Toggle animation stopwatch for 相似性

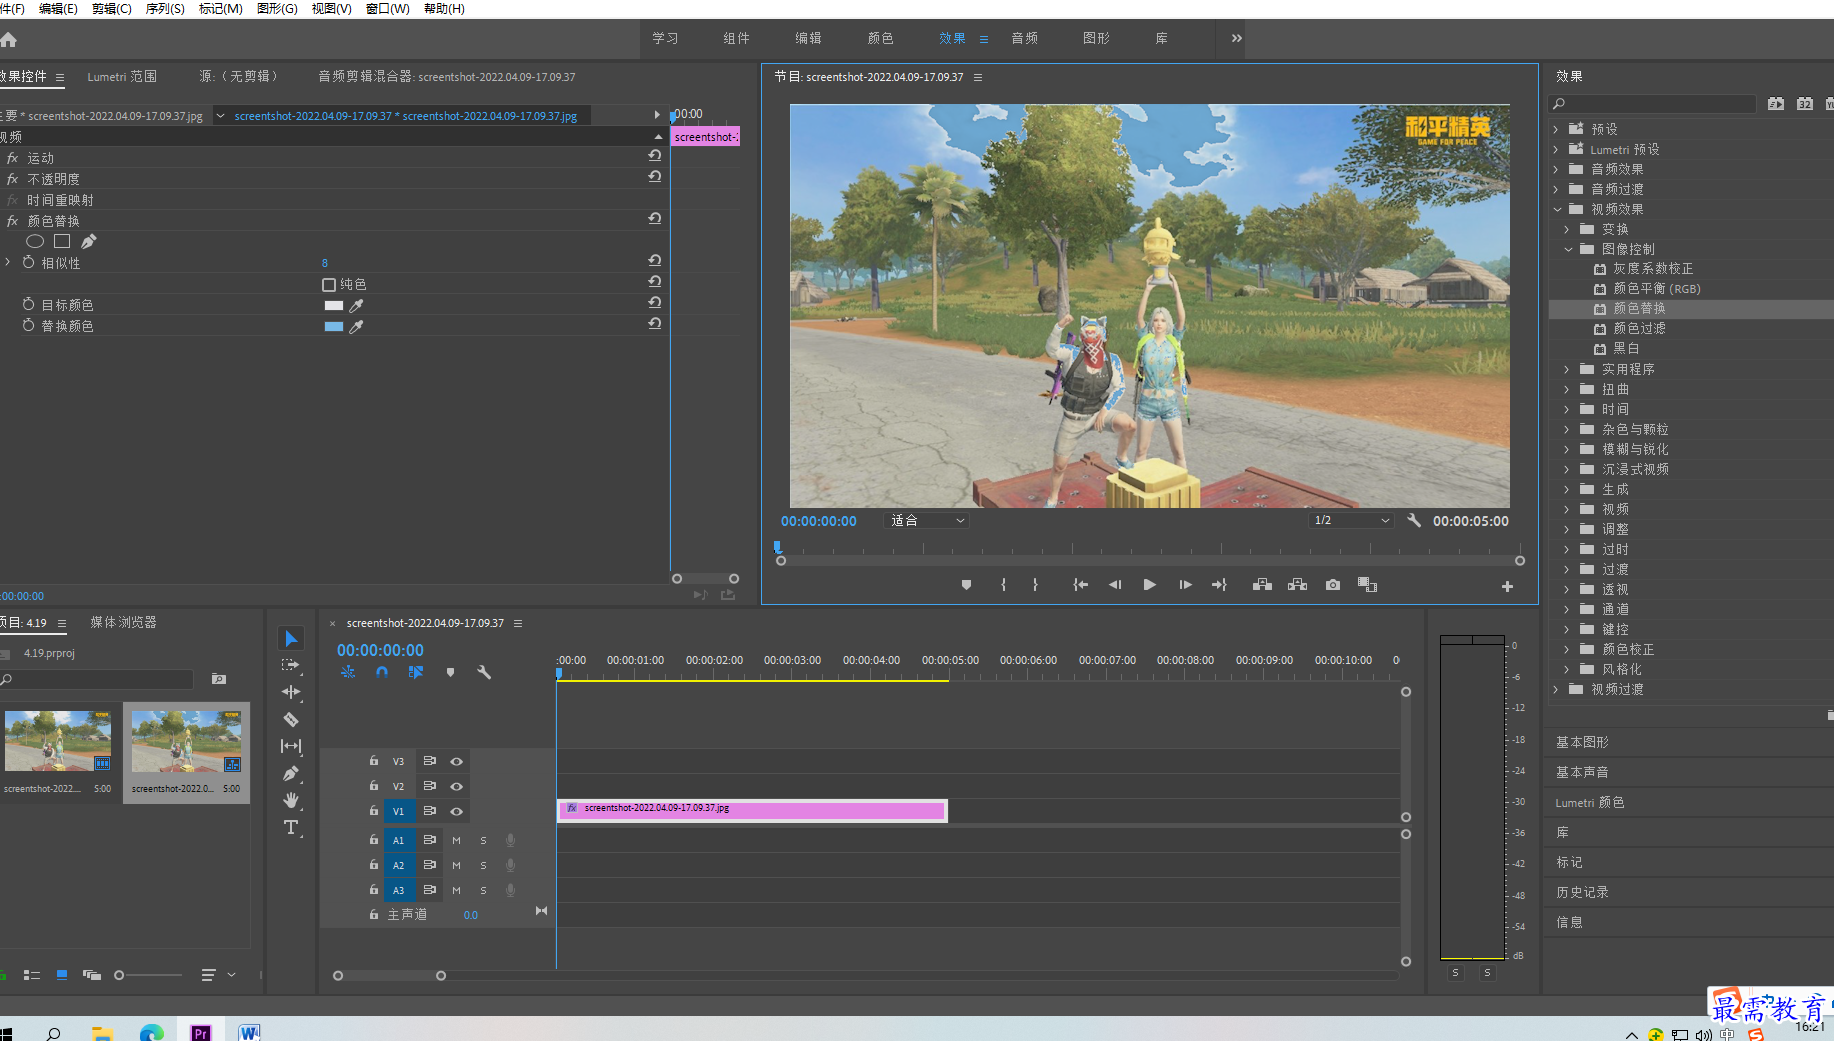click(28, 262)
